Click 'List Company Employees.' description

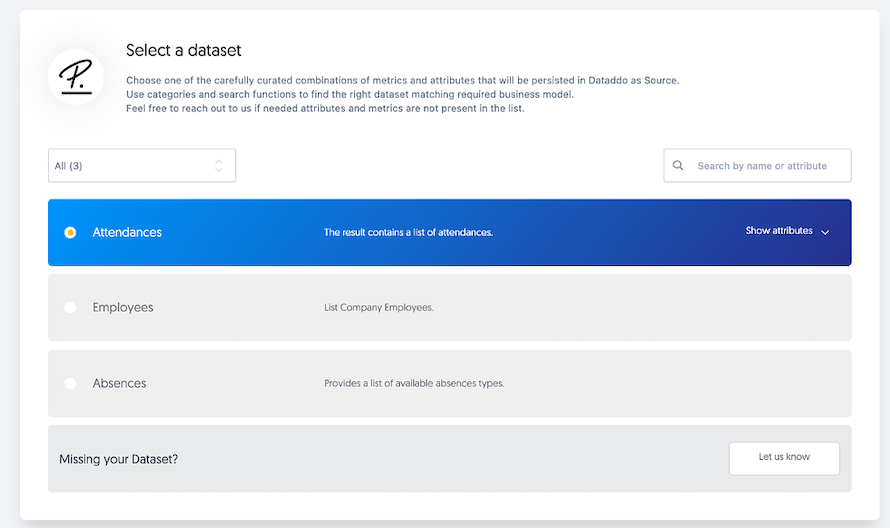[379, 307]
